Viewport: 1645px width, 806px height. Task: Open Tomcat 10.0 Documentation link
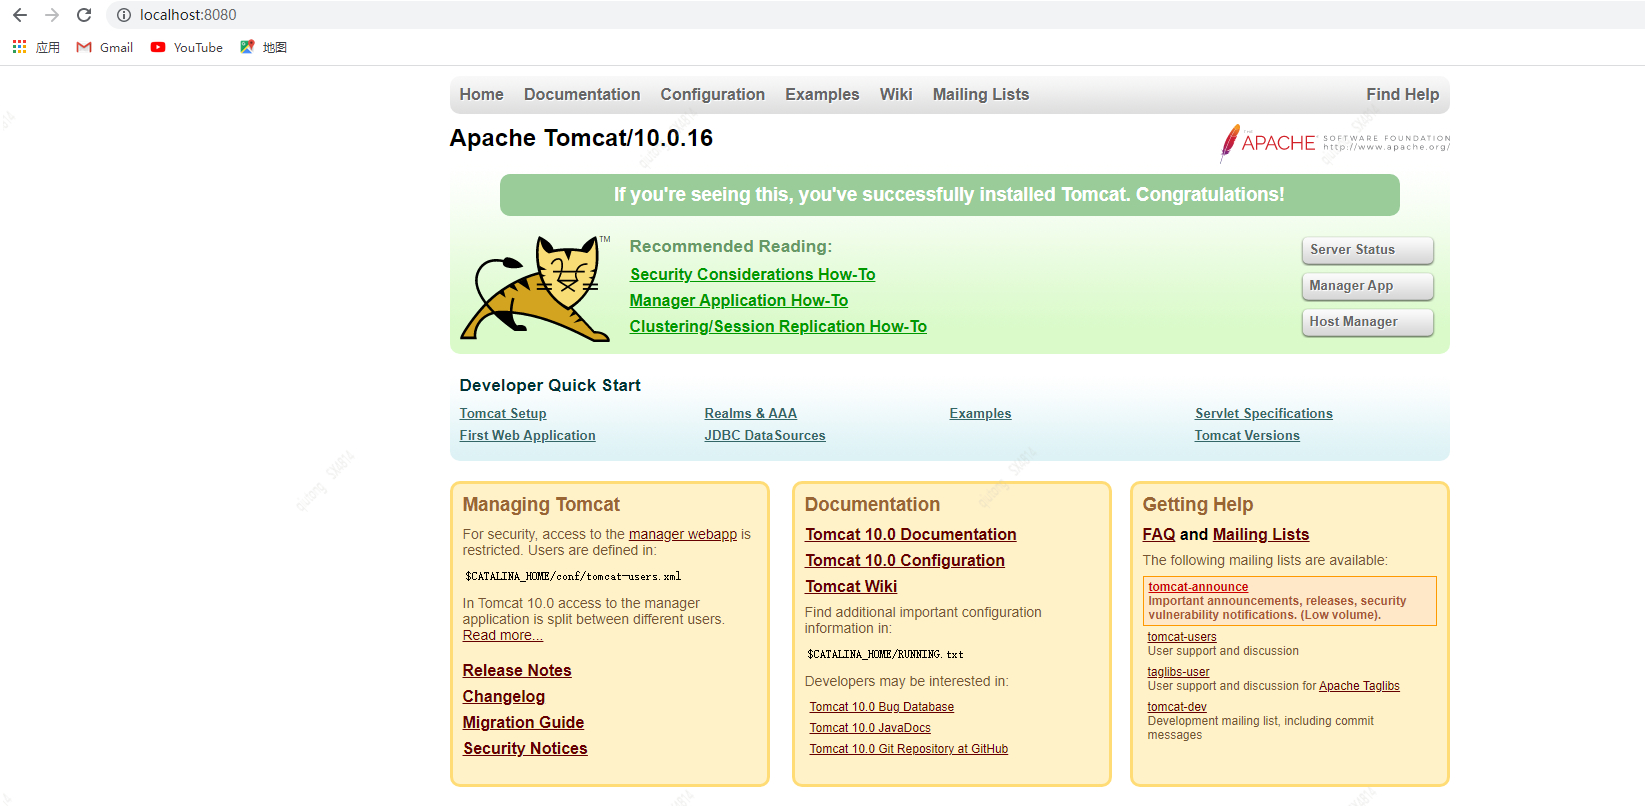click(911, 534)
